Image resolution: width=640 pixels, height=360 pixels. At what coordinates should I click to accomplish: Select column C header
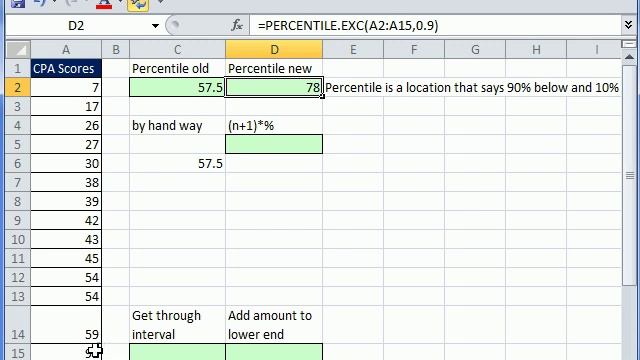(x=177, y=50)
